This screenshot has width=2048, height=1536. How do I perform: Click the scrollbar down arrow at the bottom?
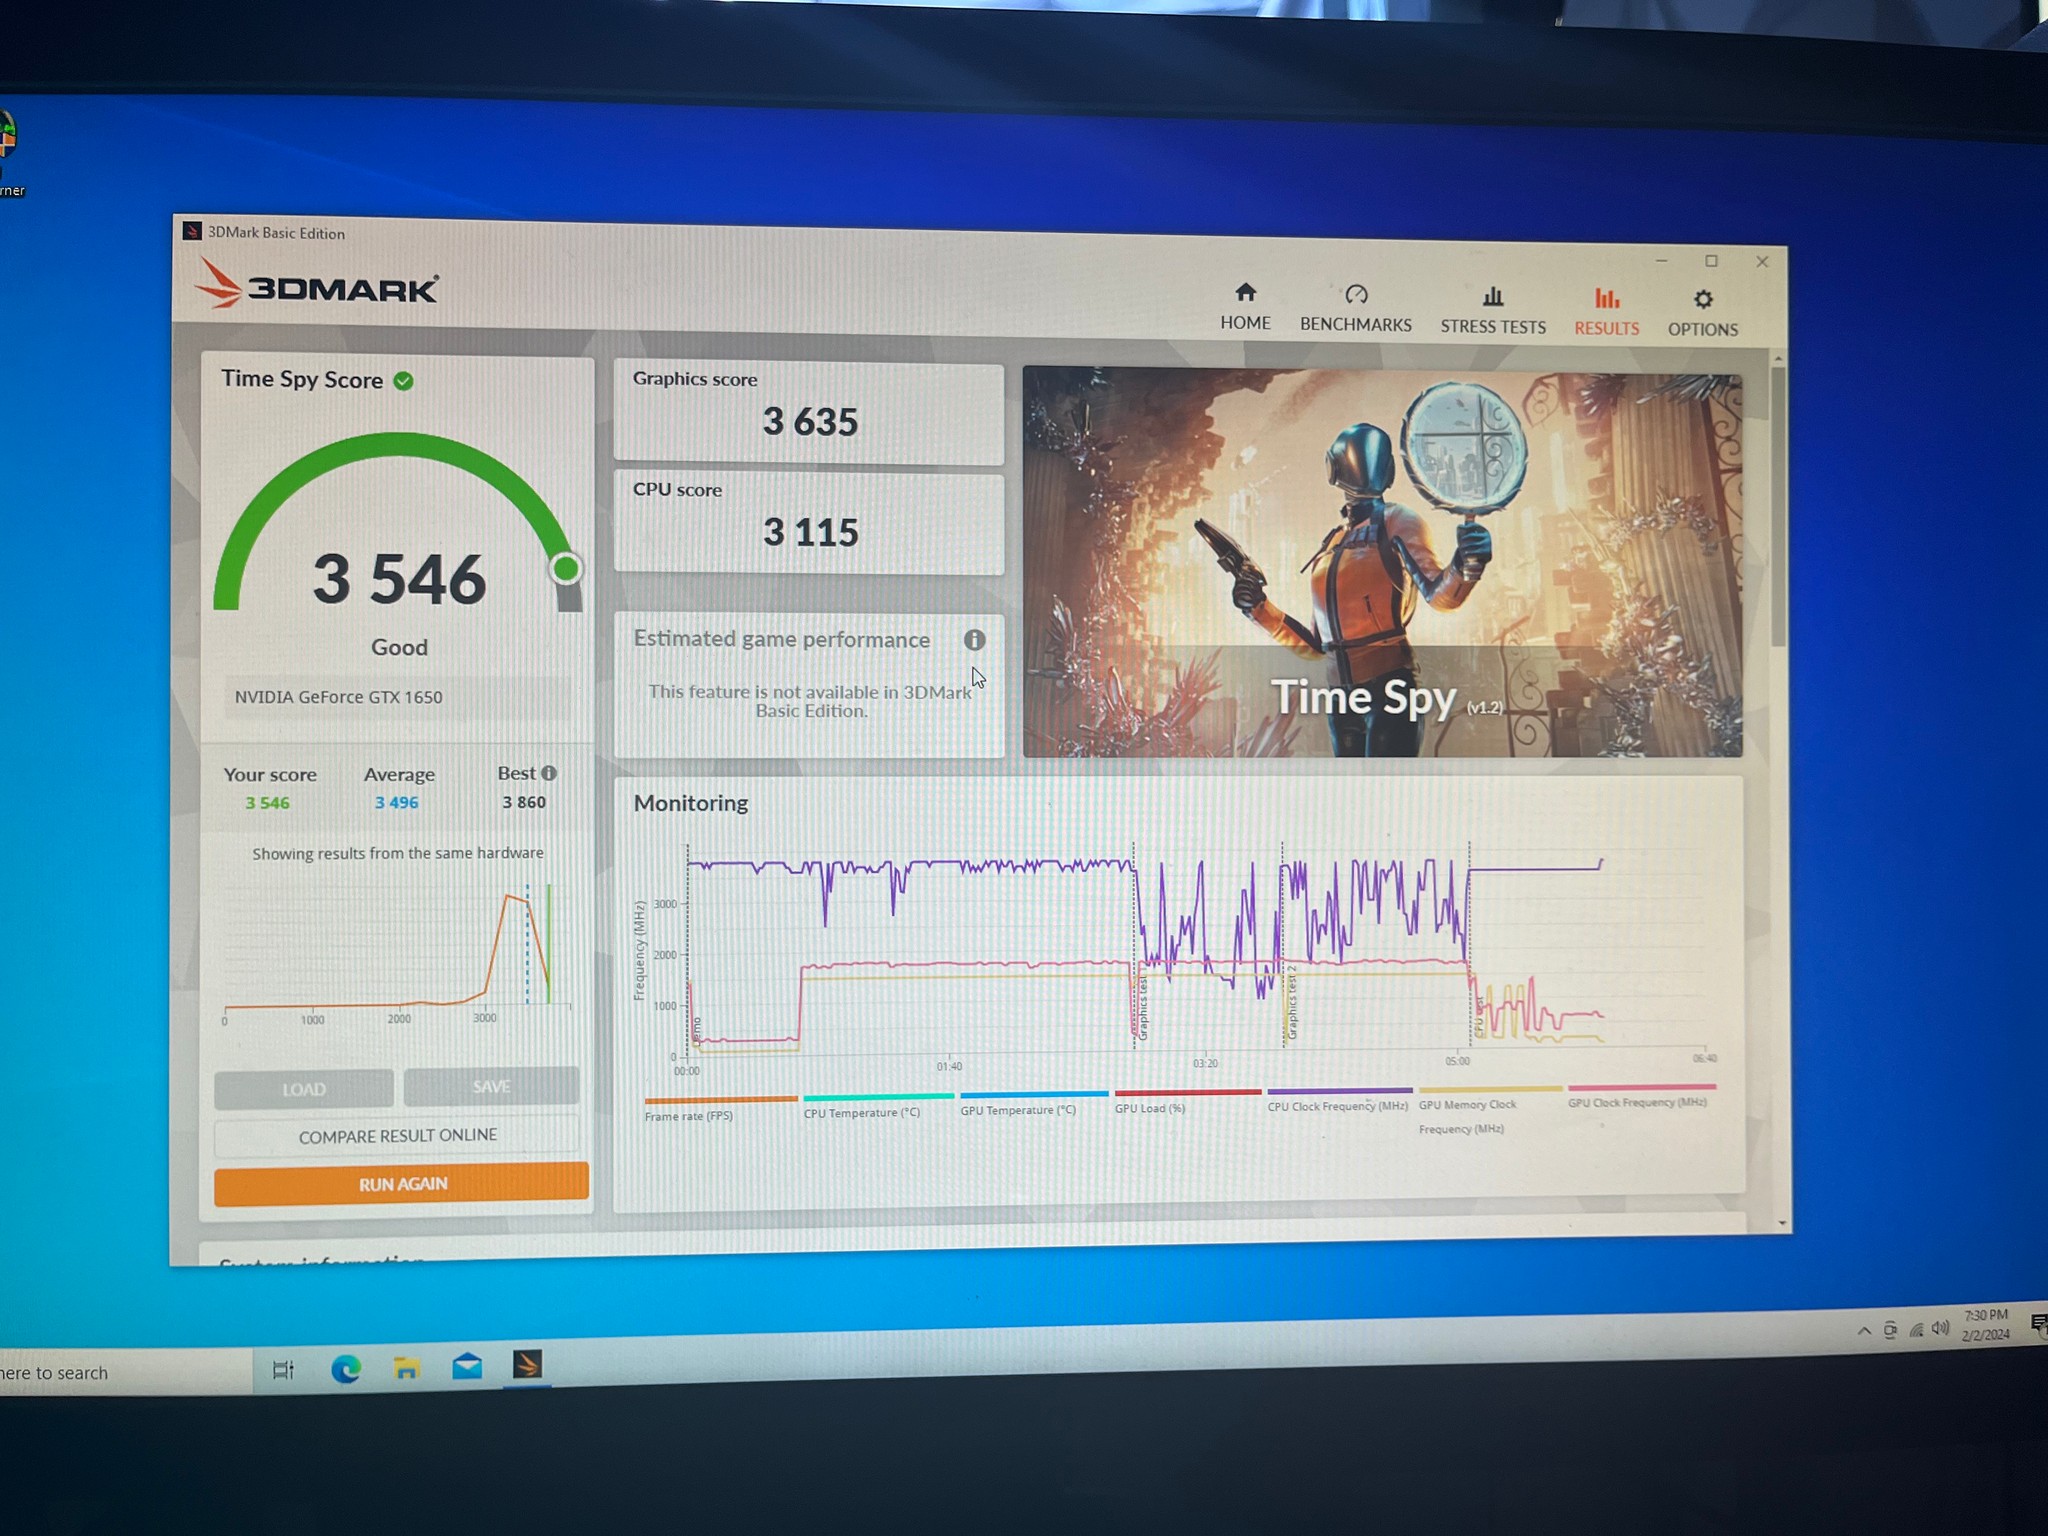[x=1782, y=1223]
